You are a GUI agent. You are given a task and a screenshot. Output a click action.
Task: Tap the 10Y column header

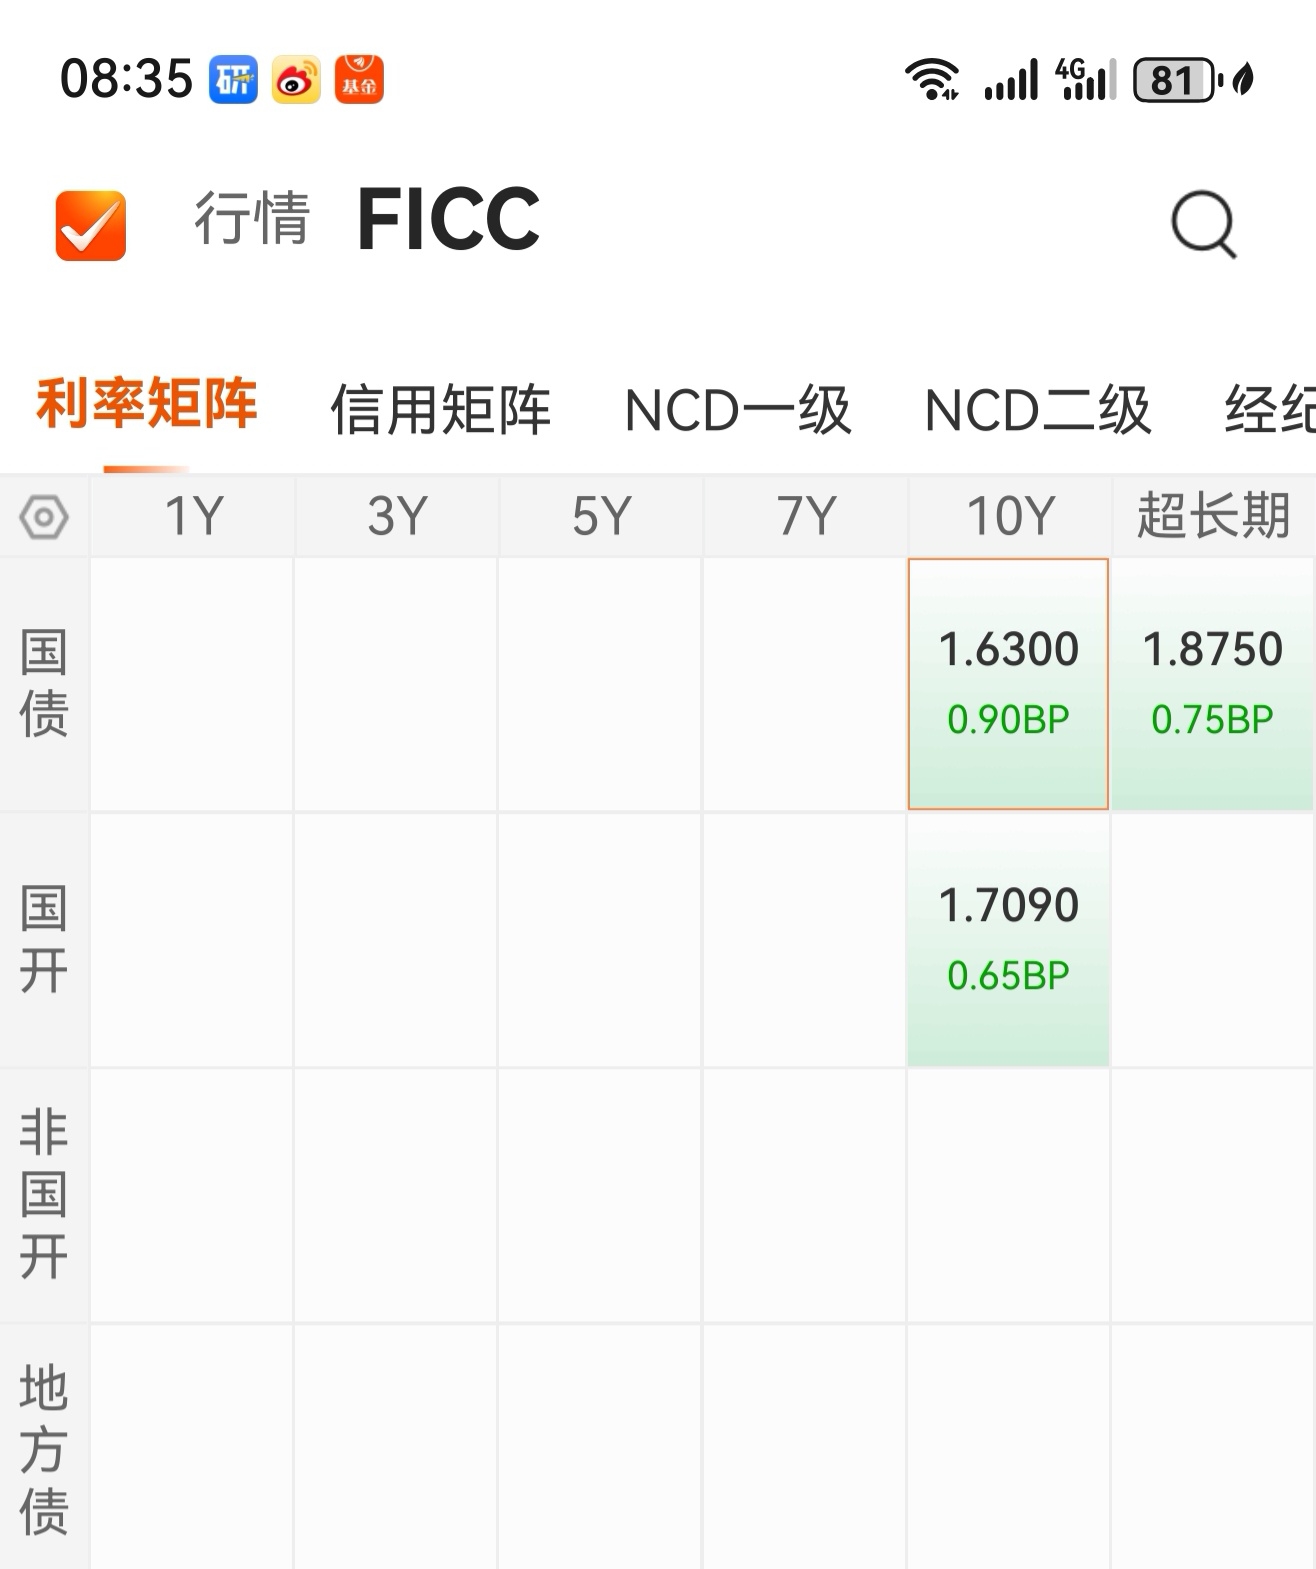tap(1010, 517)
